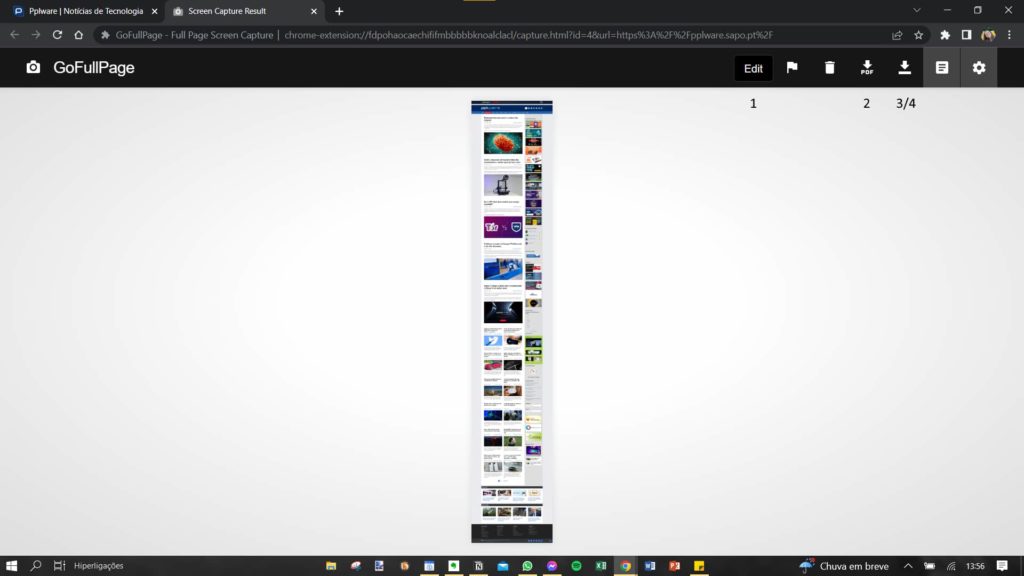Click the flag report icon
Image resolution: width=1024 pixels, height=576 pixels.
click(791, 68)
